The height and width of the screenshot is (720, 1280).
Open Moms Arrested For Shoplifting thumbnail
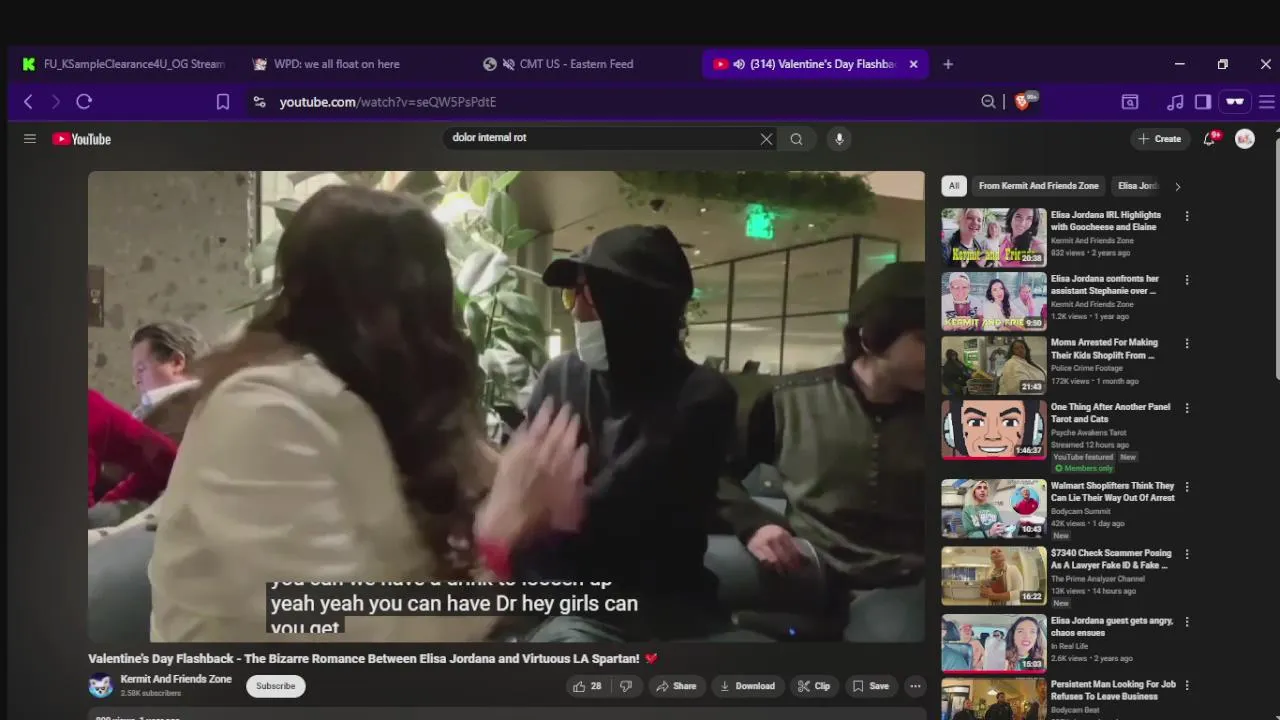994,365
